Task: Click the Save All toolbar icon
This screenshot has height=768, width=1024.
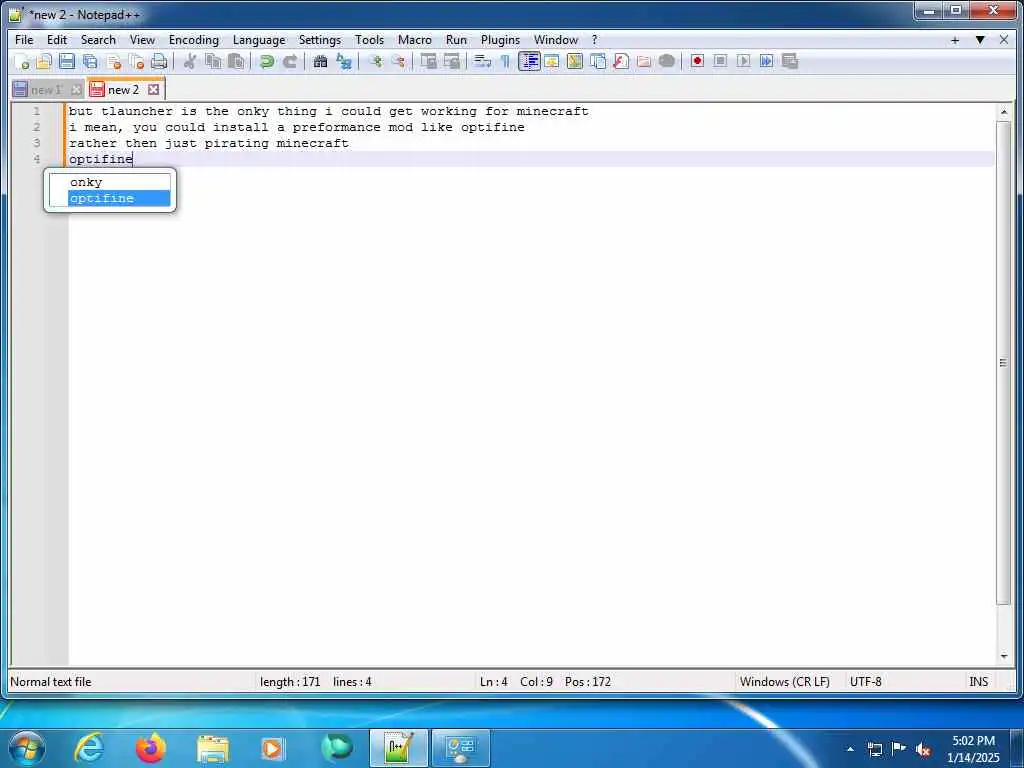Action: coord(90,61)
